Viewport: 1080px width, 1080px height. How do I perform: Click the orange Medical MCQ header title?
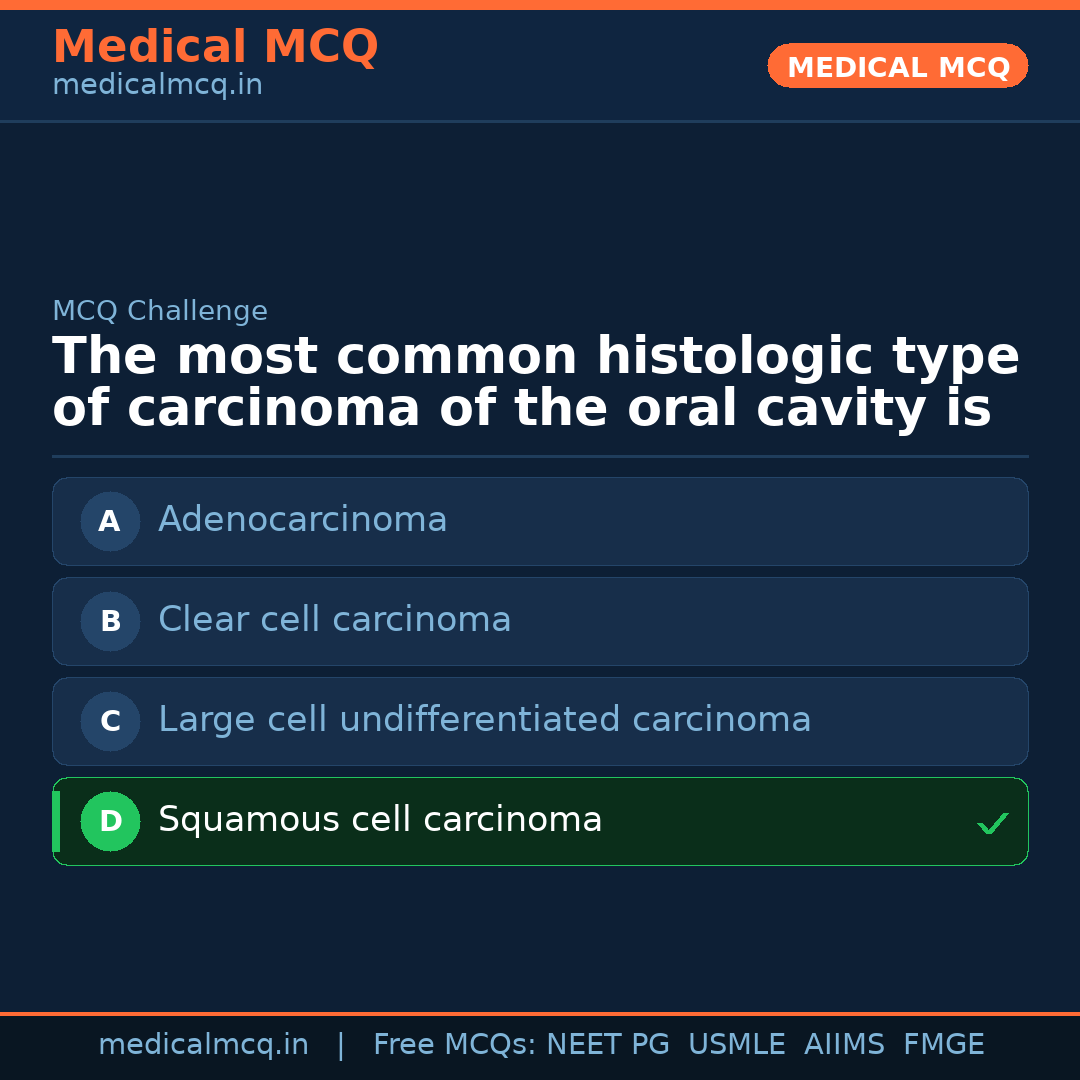[215, 47]
